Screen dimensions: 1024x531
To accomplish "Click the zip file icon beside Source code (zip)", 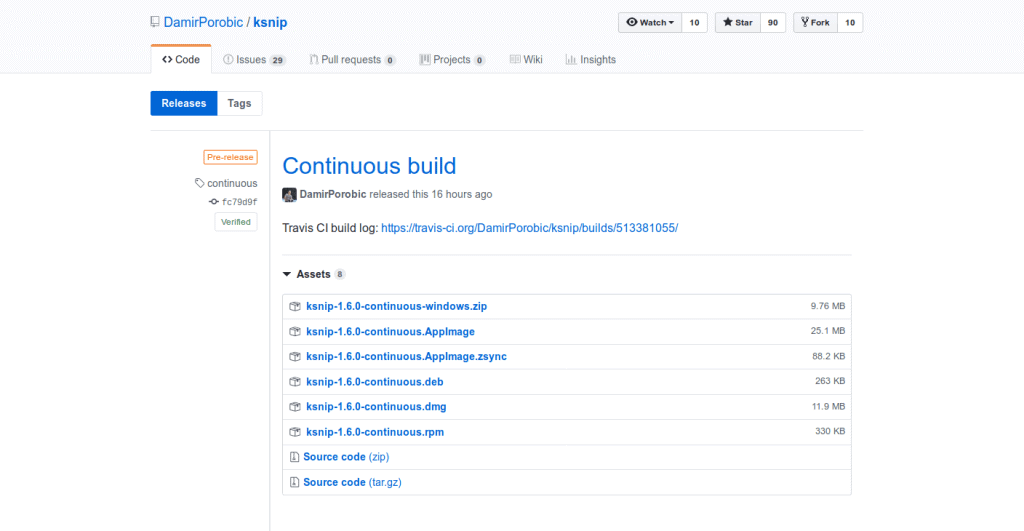I will coord(294,457).
